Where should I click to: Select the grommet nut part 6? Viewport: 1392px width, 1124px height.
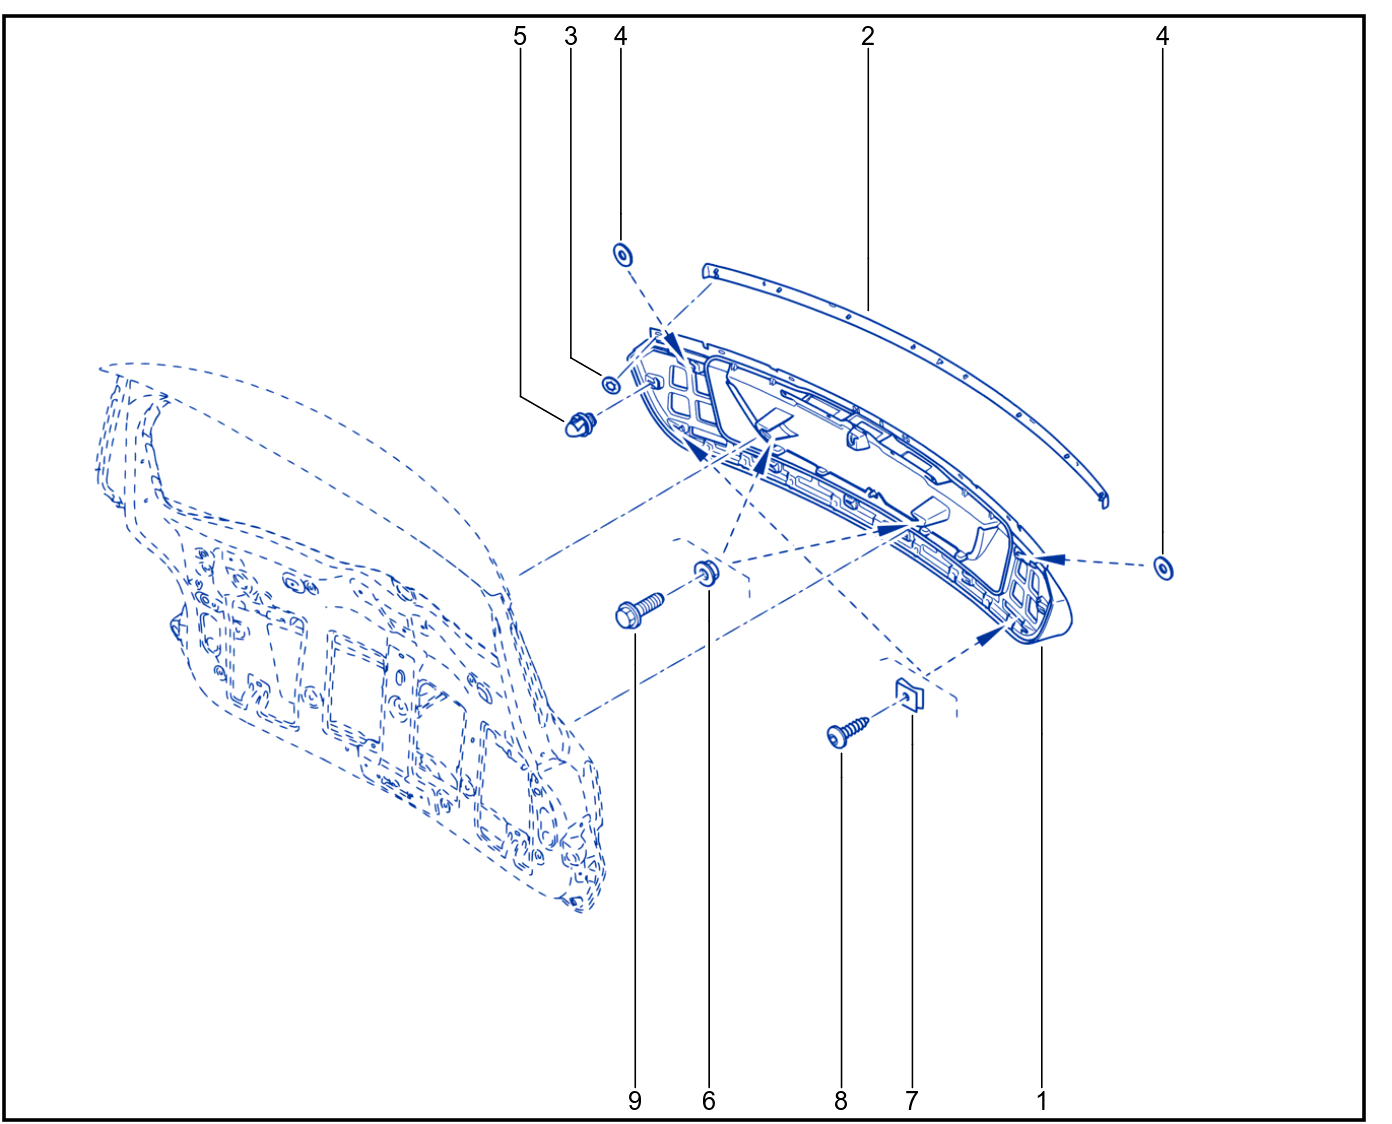click(708, 573)
